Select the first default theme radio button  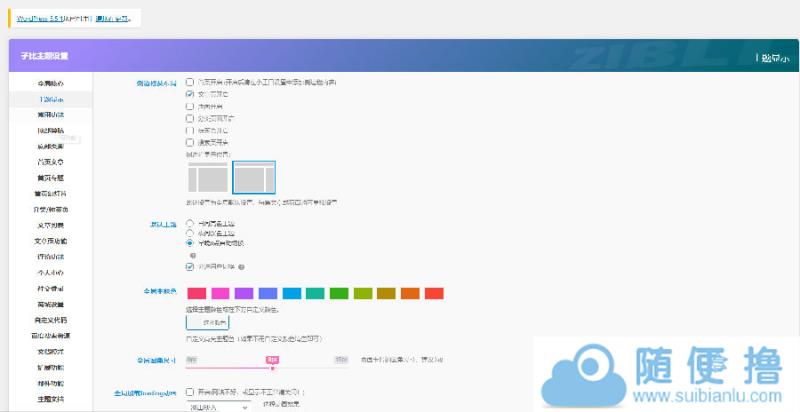190,223
